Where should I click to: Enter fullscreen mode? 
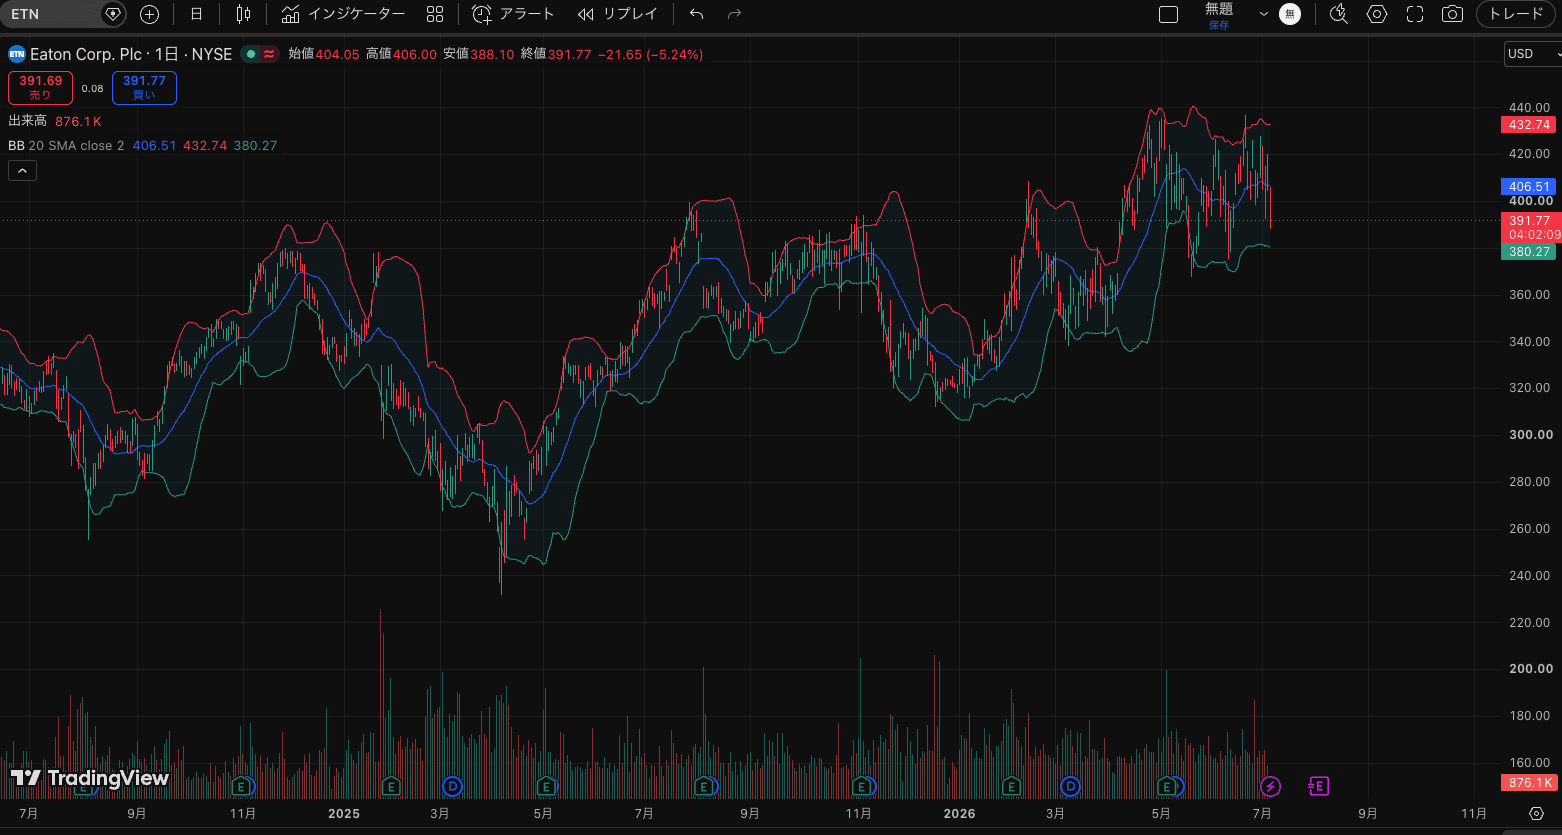tap(1414, 14)
